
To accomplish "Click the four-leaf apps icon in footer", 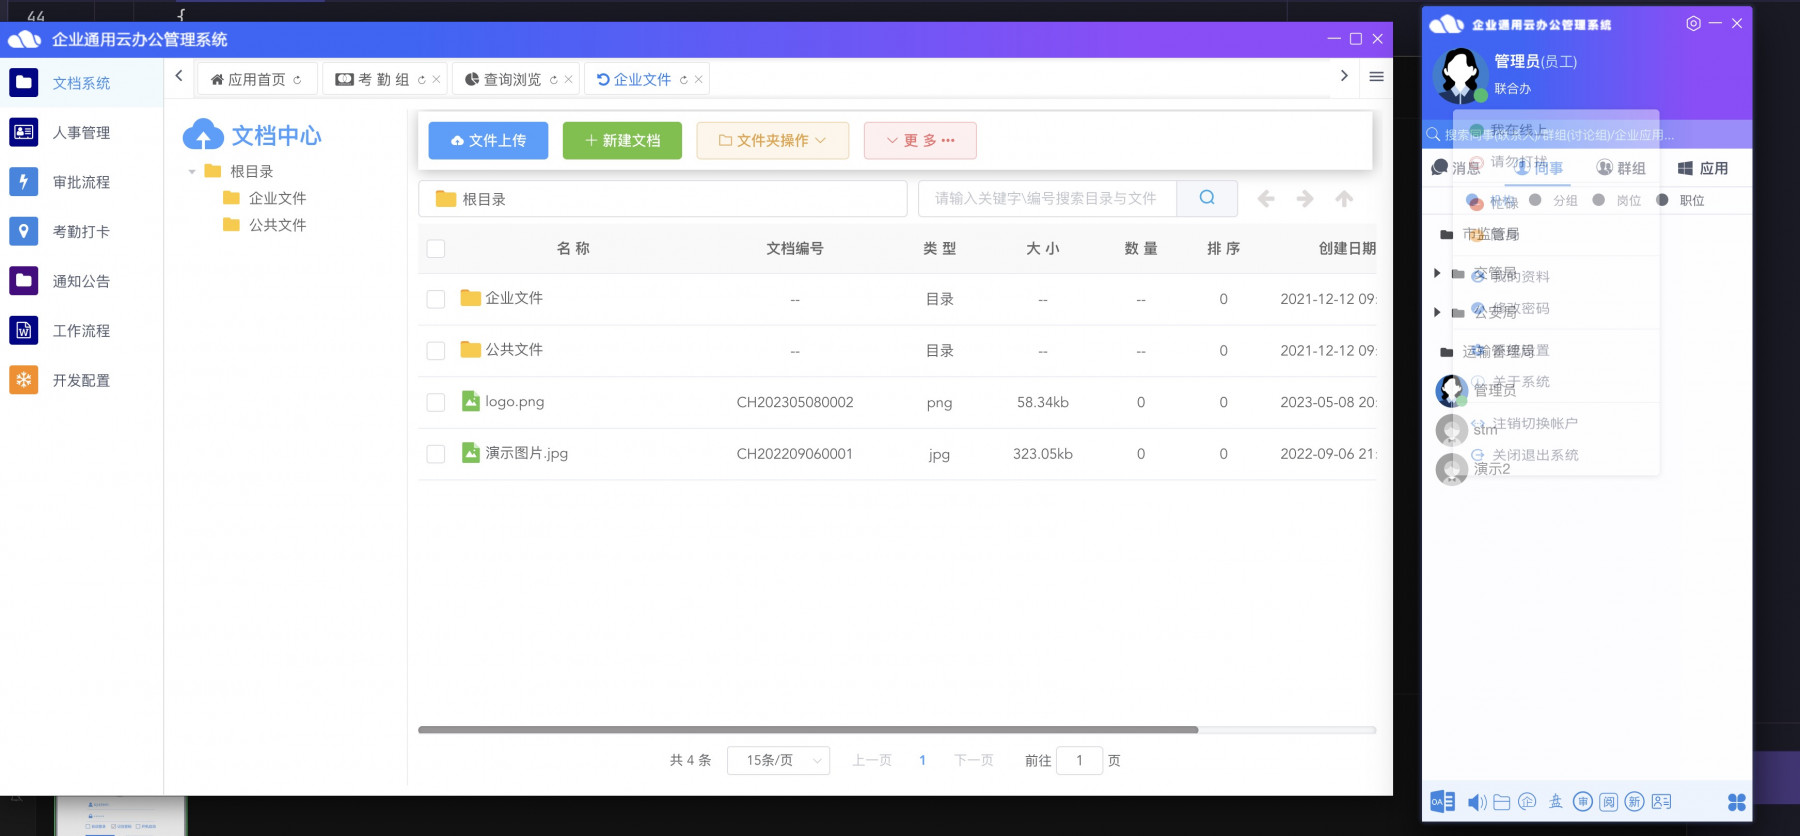I will (1737, 802).
